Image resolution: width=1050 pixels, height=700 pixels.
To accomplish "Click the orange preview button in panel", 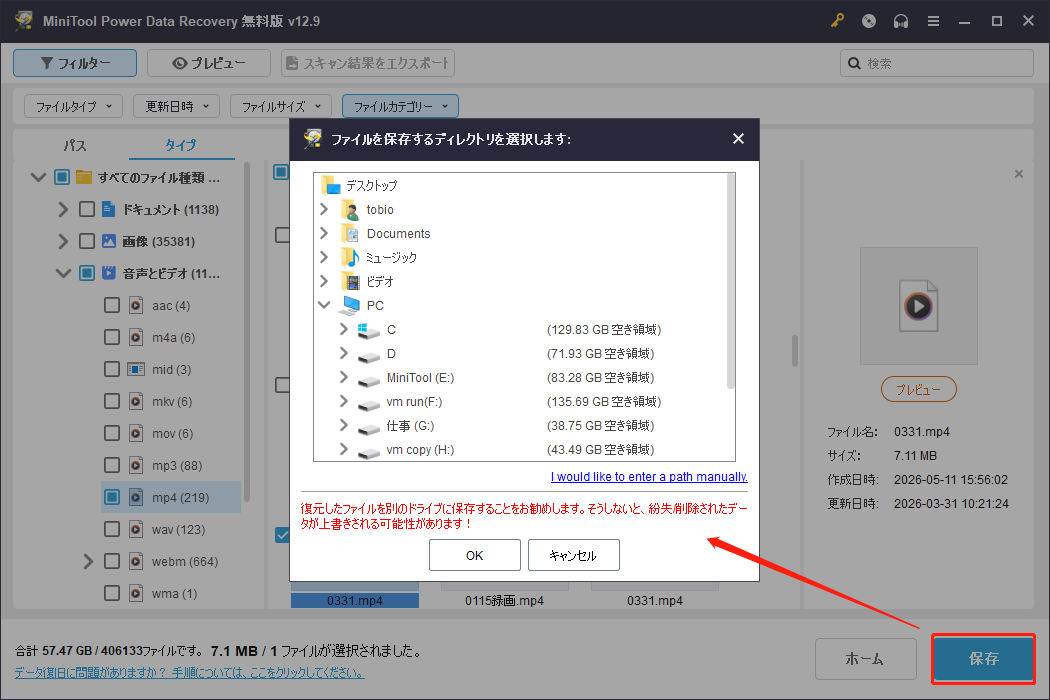I will 918,389.
